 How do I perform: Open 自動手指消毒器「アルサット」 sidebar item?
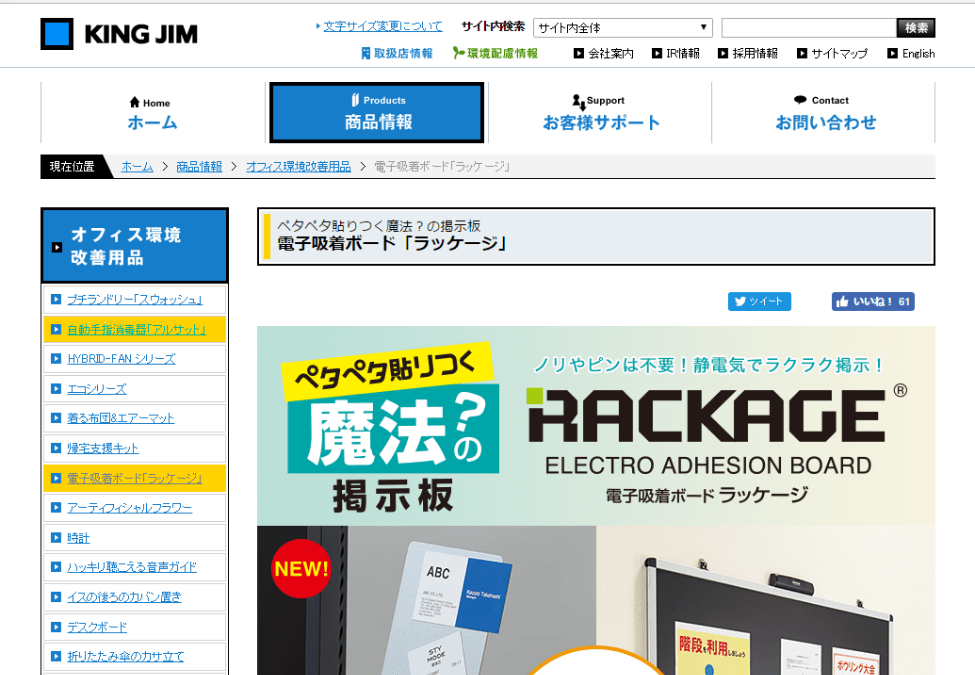(136, 329)
